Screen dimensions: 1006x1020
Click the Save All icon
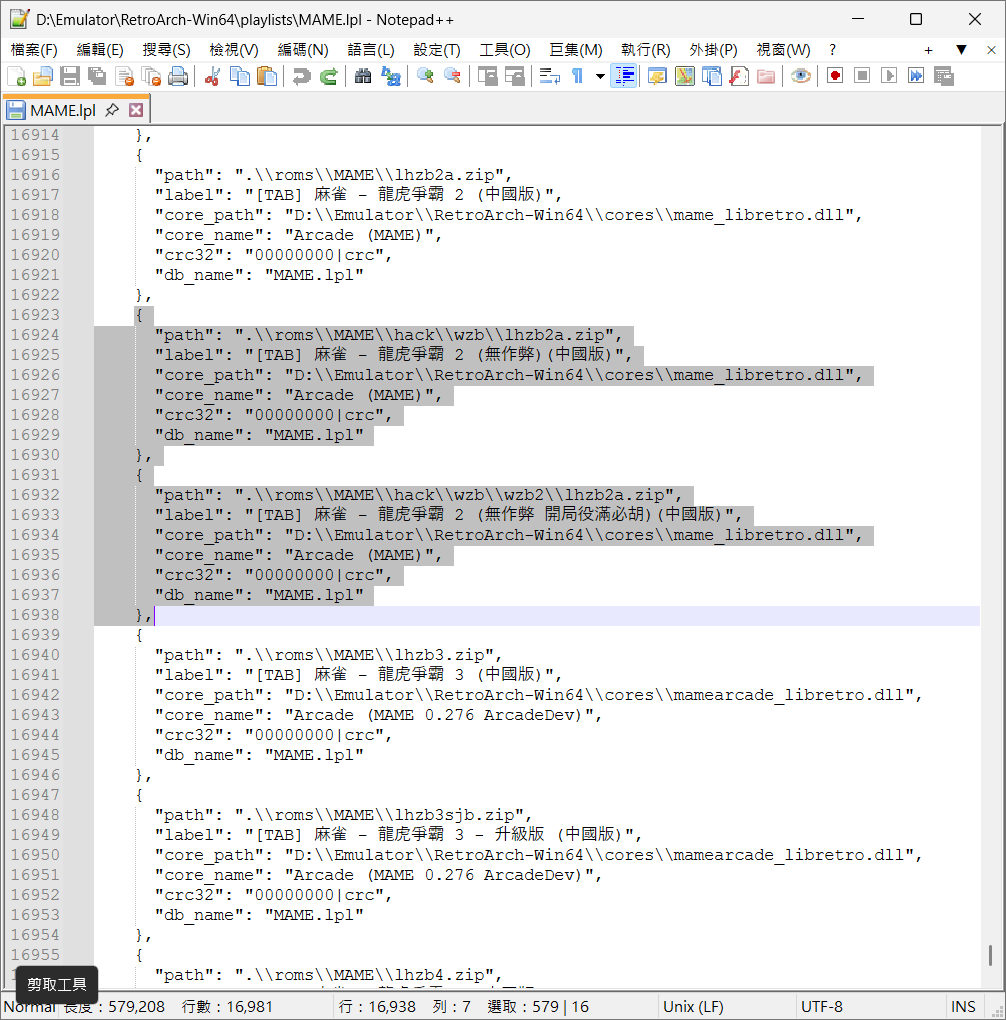(97, 76)
